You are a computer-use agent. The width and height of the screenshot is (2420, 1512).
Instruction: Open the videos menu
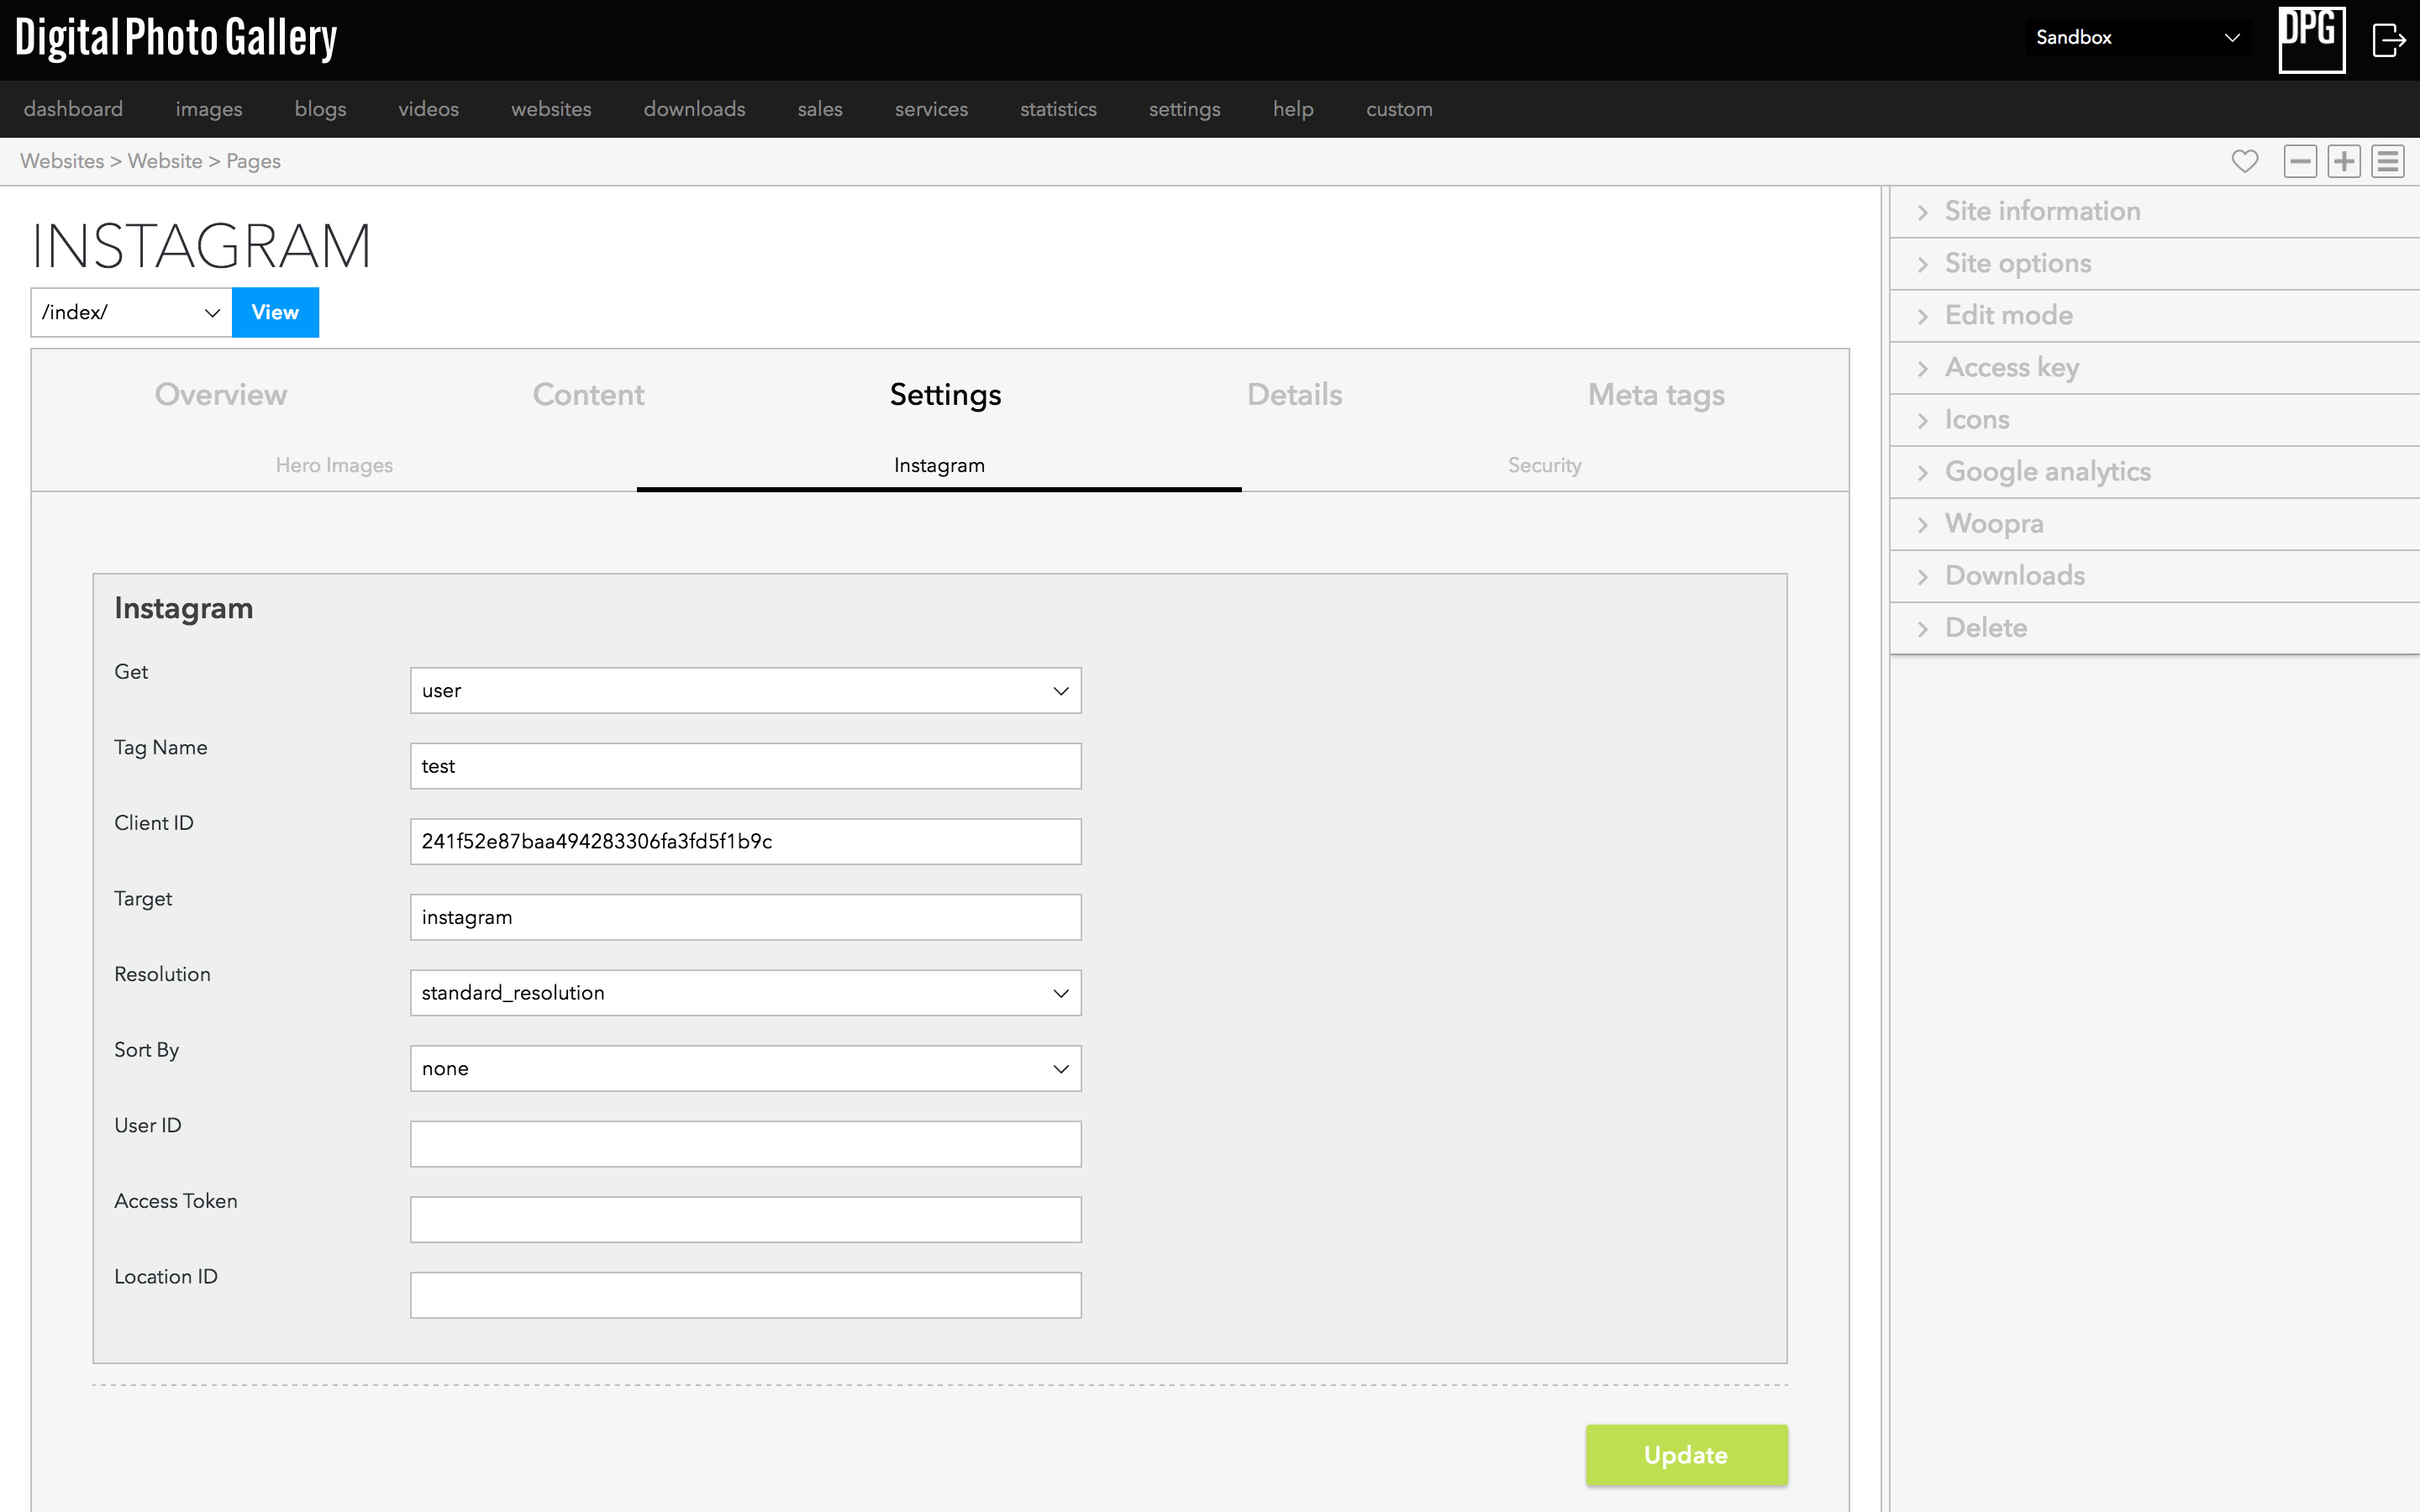coord(428,109)
